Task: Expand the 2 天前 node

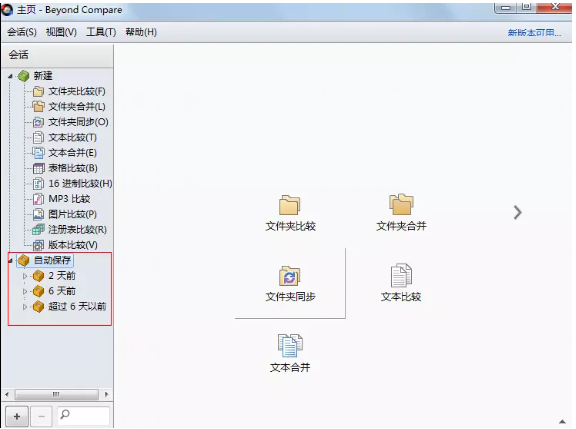Action: tap(25, 276)
